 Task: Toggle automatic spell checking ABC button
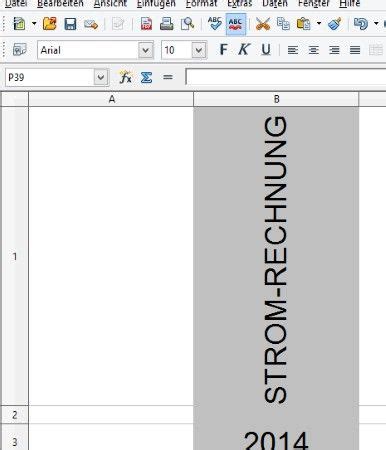[x=236, y=24]
